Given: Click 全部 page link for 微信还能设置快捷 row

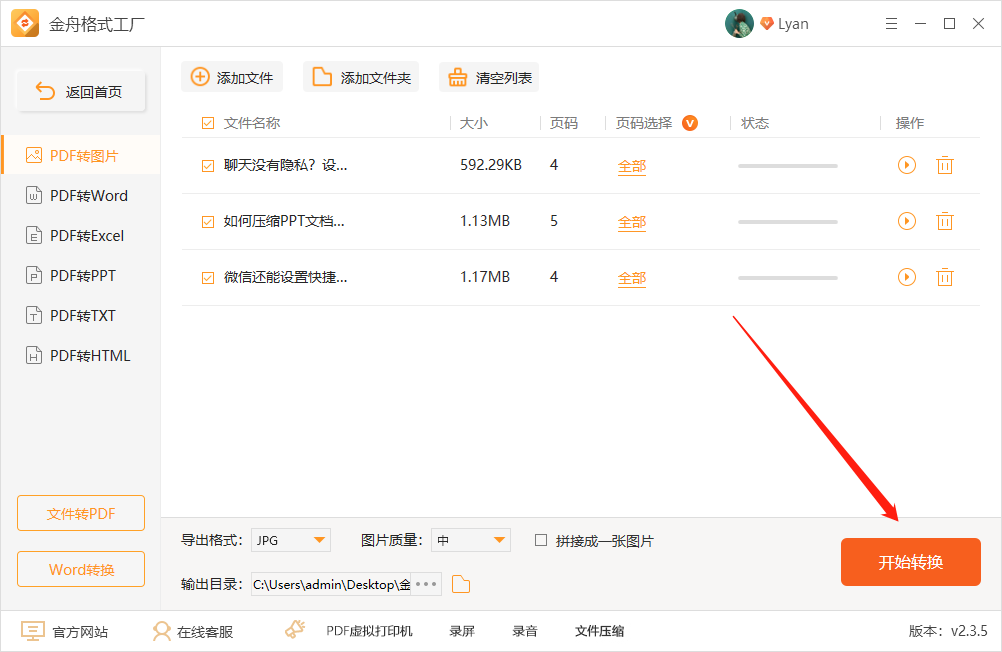Looking at the screenshot, I should pos(632,278).
